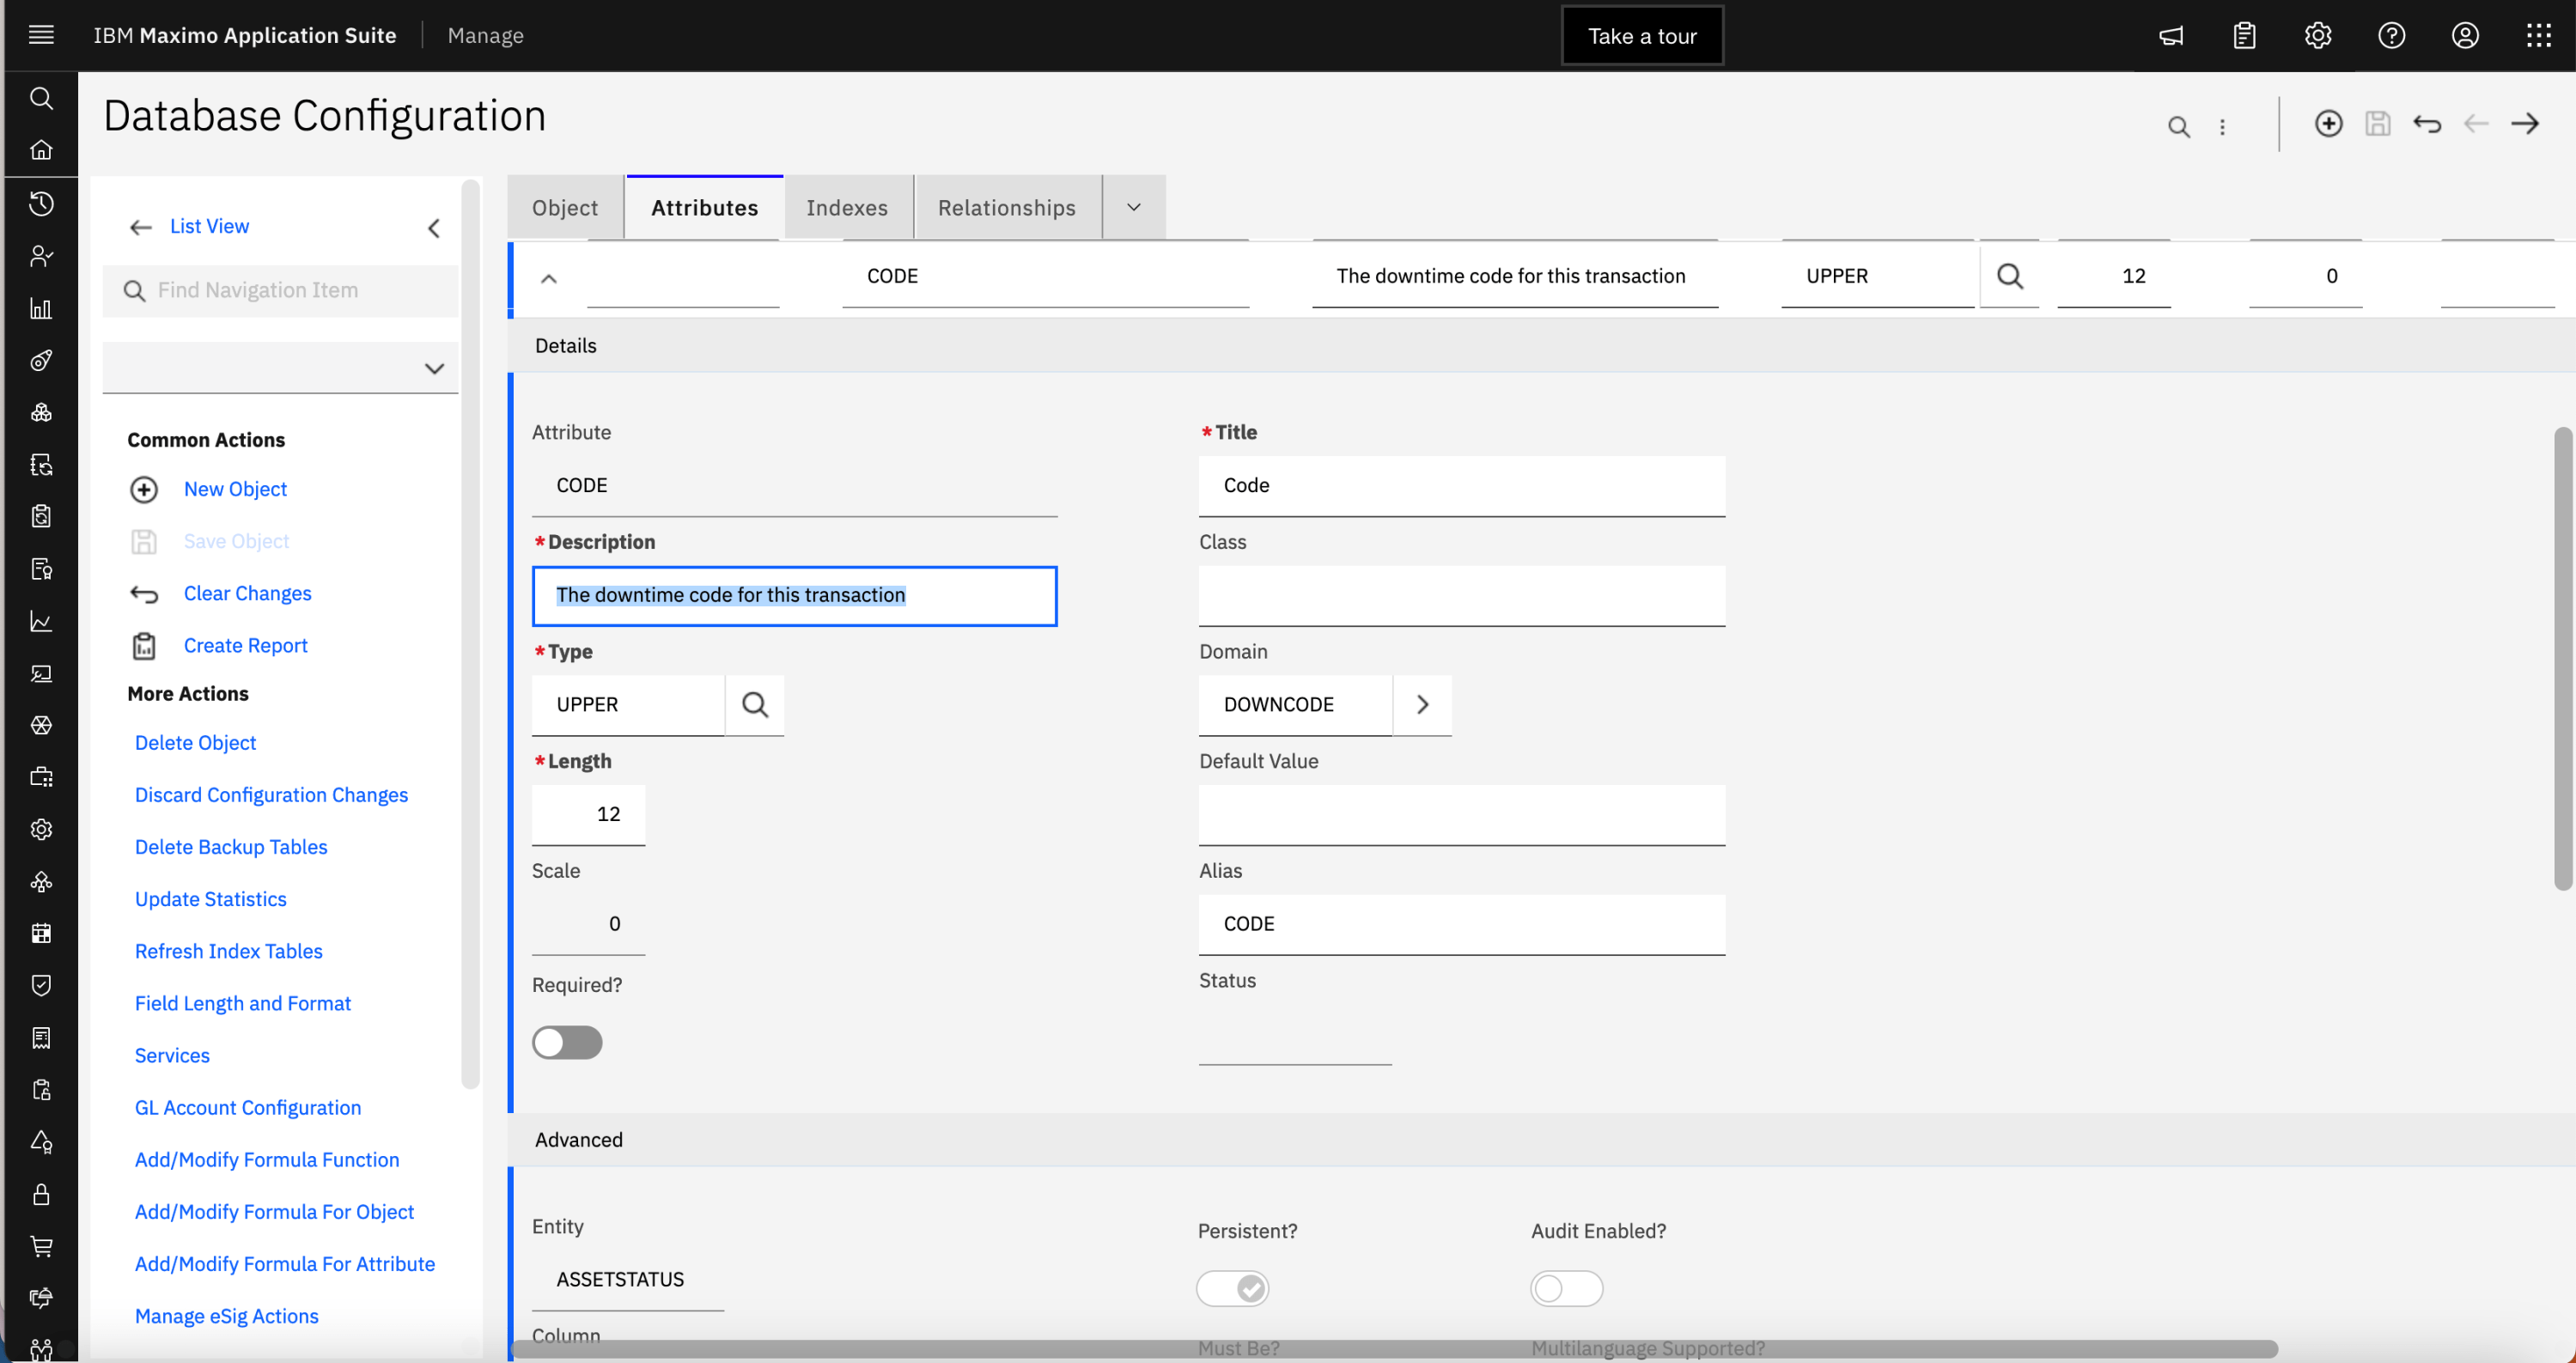
Task: Click the magnifier next to the Type field
Action: [755, 704]
